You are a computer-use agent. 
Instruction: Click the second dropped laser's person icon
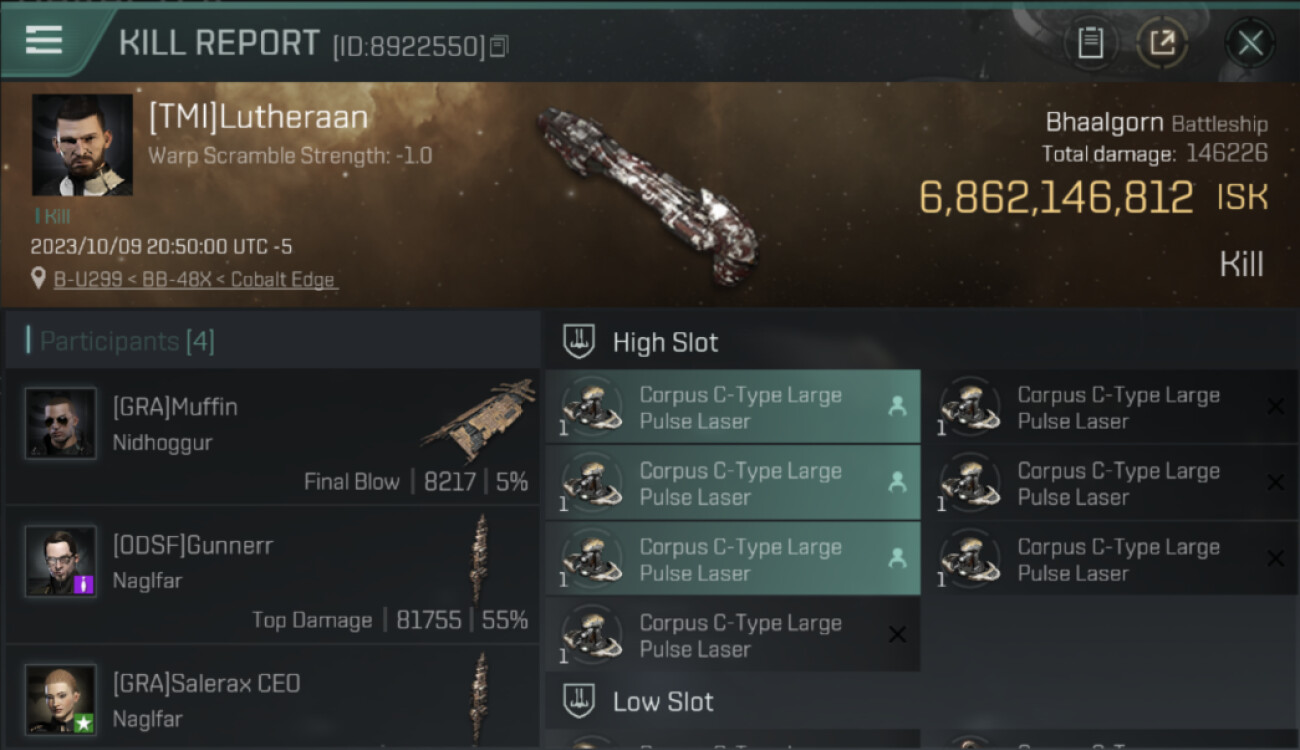[896, 482]
